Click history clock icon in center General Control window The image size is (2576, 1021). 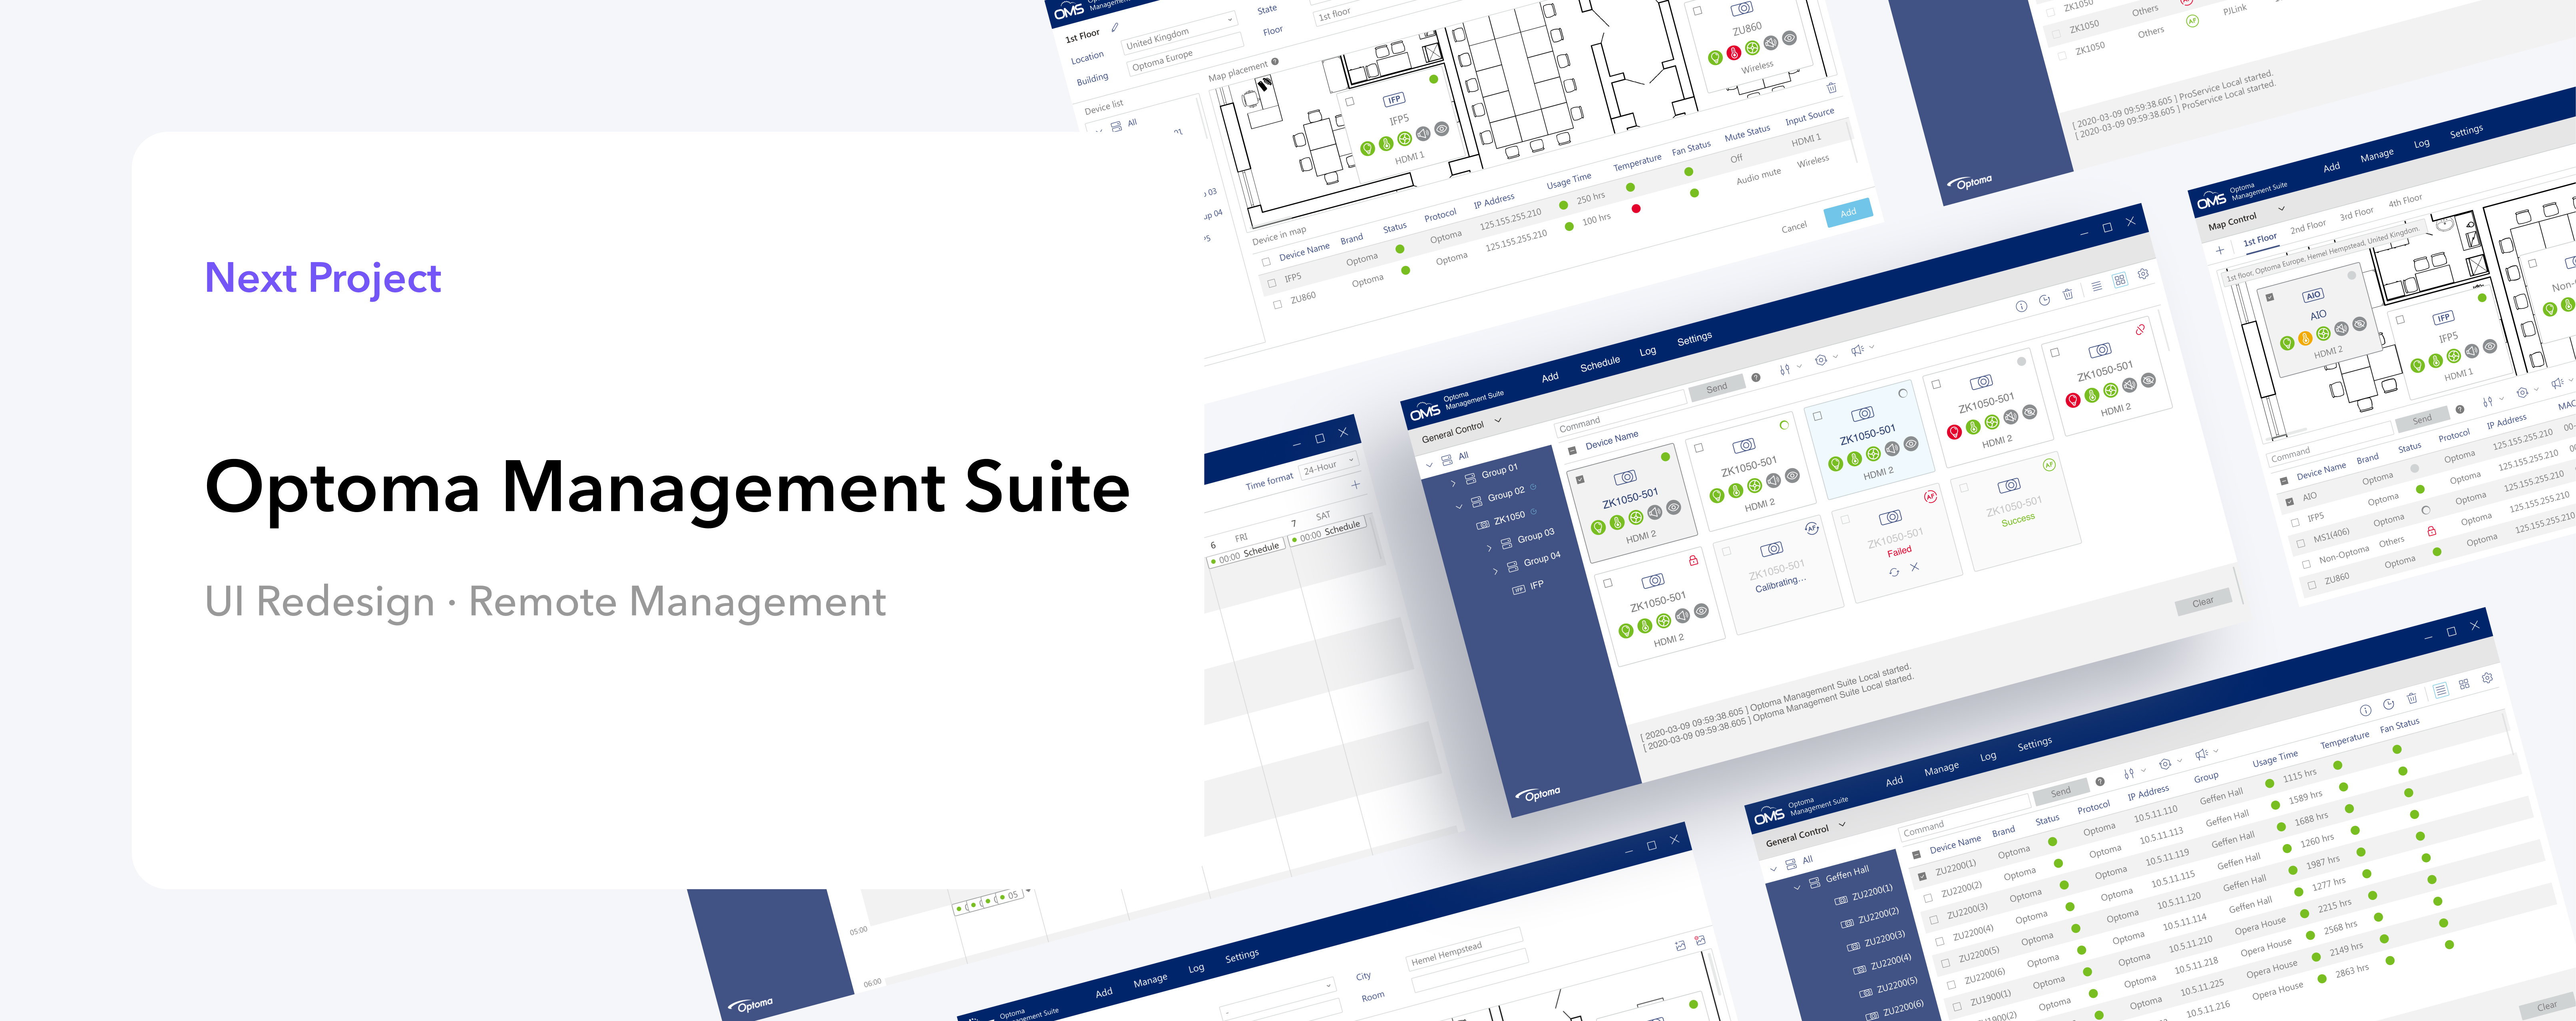pos(2045,300)
